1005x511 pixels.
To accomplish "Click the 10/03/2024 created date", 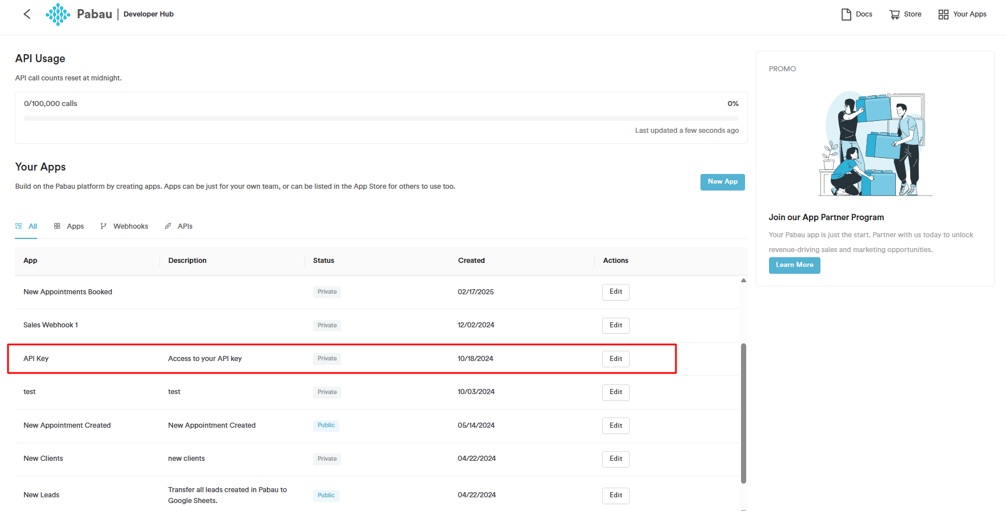I will tap(476, 392).
